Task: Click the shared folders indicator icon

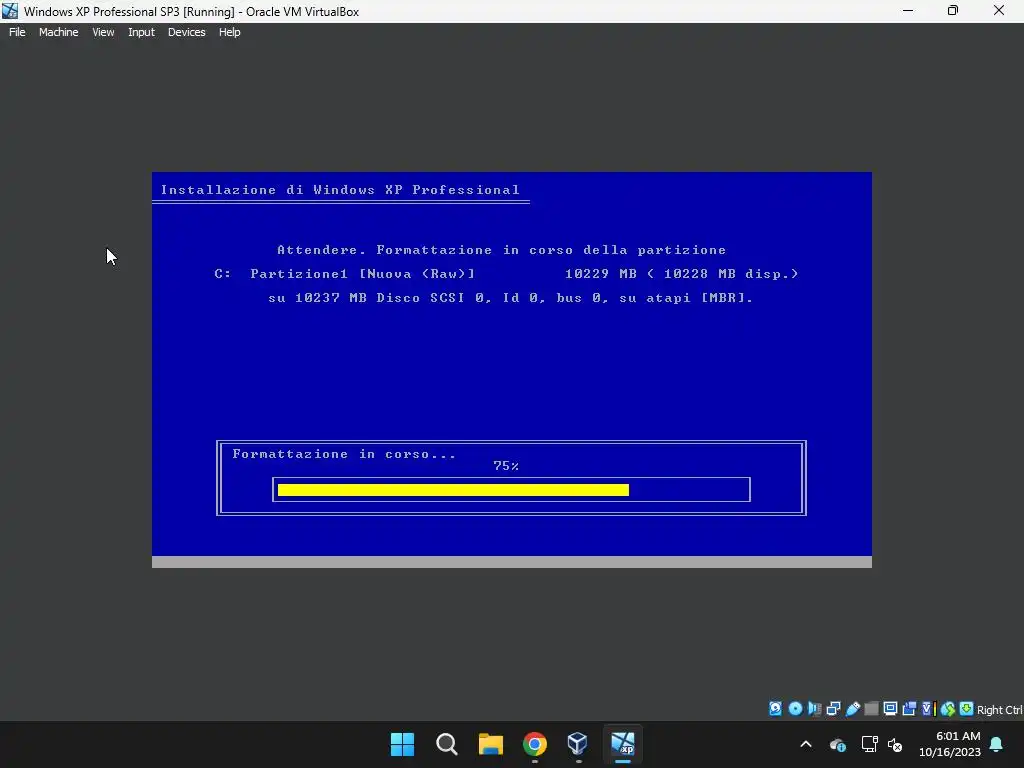Action: point(871,709)
